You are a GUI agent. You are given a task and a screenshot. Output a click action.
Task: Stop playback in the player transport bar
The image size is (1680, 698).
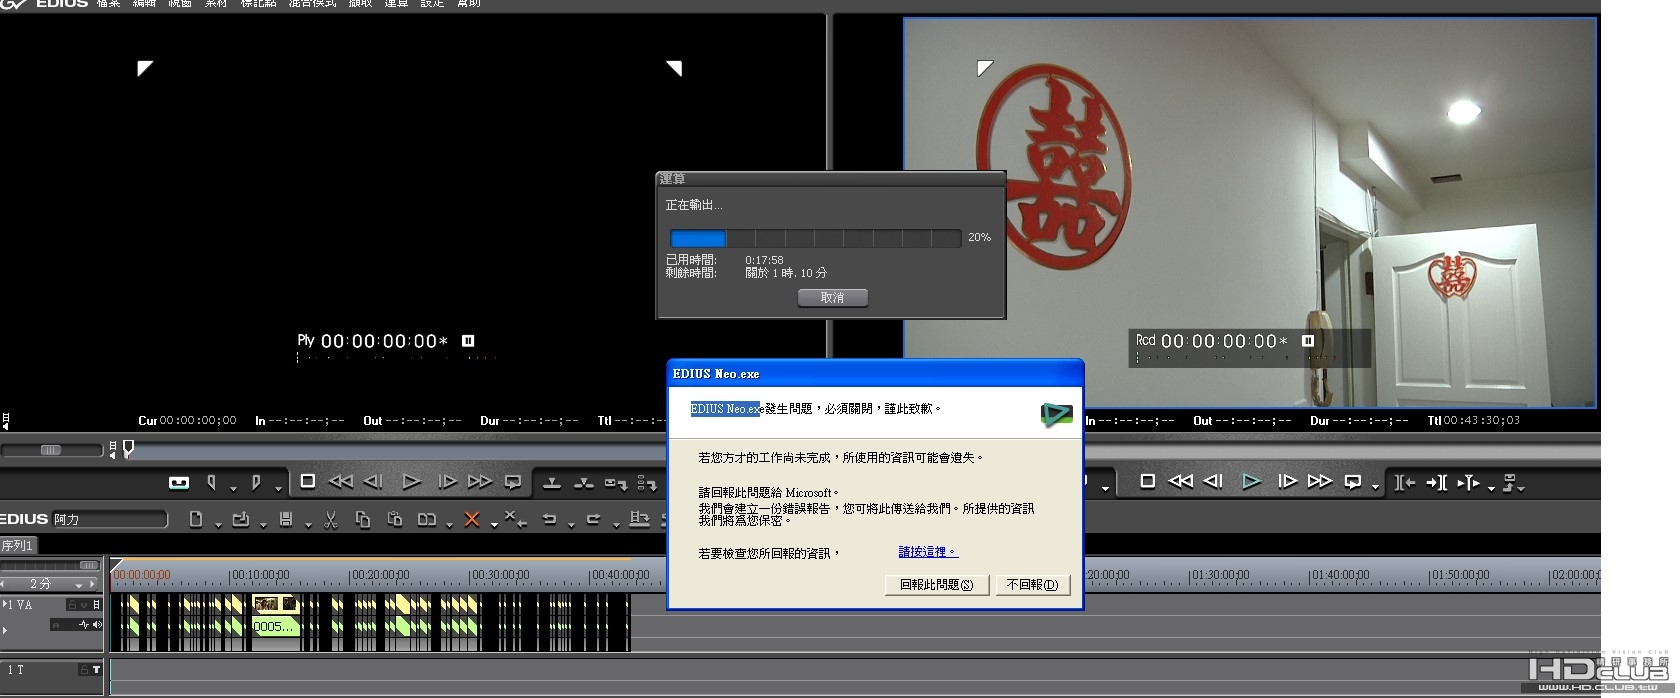308,482
